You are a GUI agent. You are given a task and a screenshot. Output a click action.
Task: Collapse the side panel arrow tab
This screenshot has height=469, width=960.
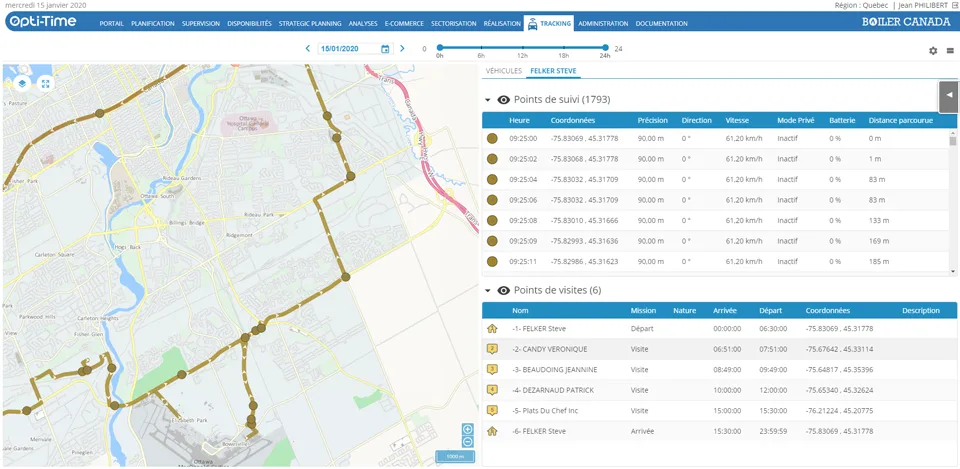[x=949, y=96]
